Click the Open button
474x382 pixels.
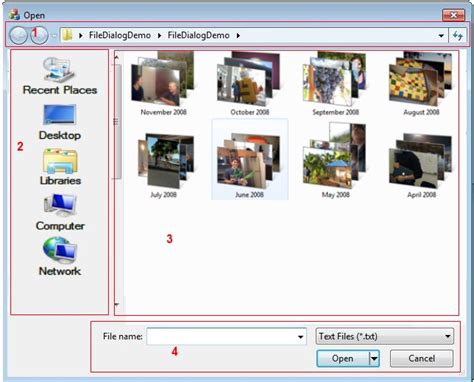click(x=343, y=358)
